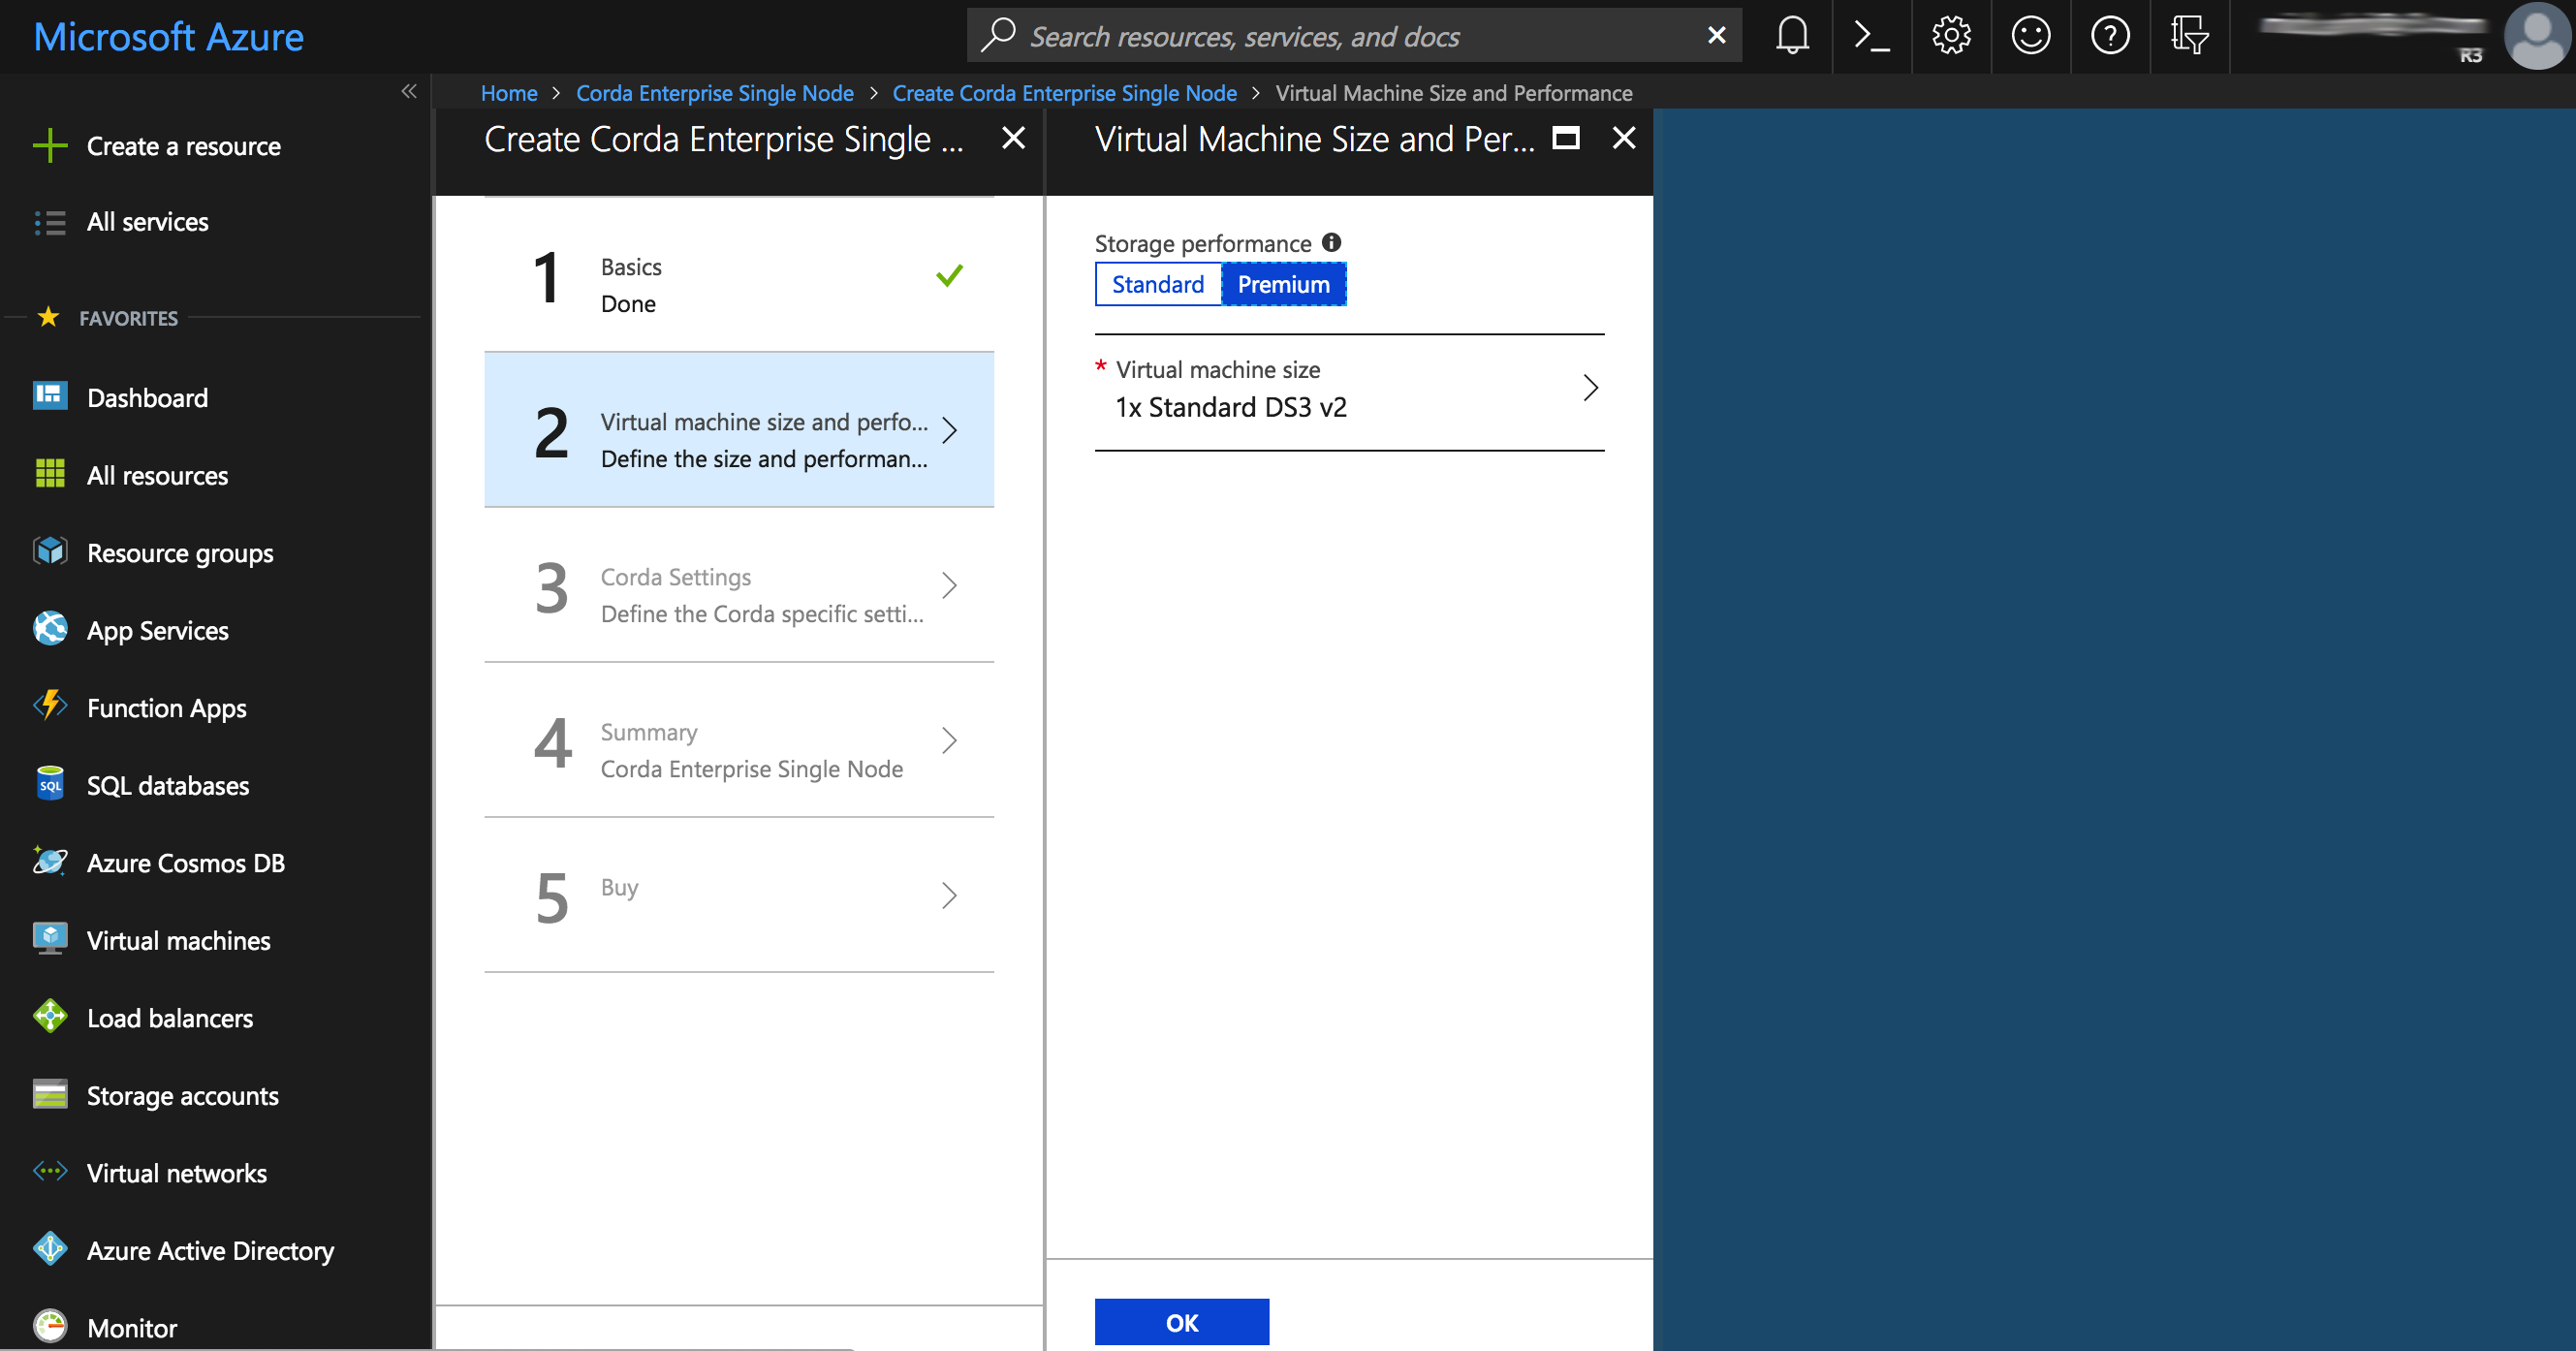
Task: Open step 4 Summary chevron
Action: pos(949,741)
